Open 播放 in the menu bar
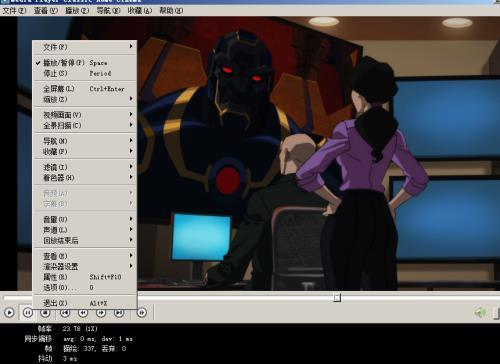 [x=77, y=11]
